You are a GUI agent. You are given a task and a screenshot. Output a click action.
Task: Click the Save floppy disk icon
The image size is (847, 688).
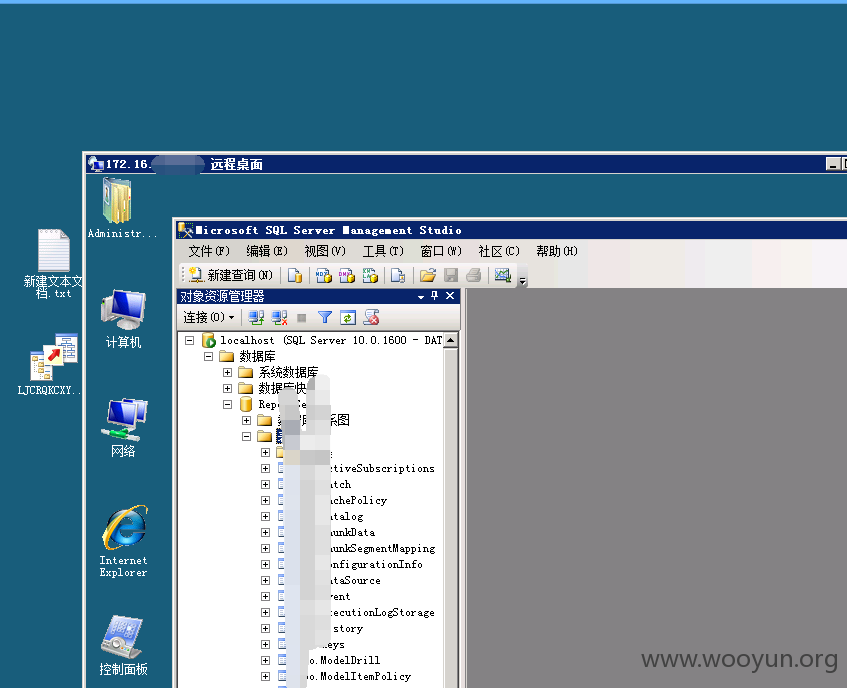pos(451,275)
